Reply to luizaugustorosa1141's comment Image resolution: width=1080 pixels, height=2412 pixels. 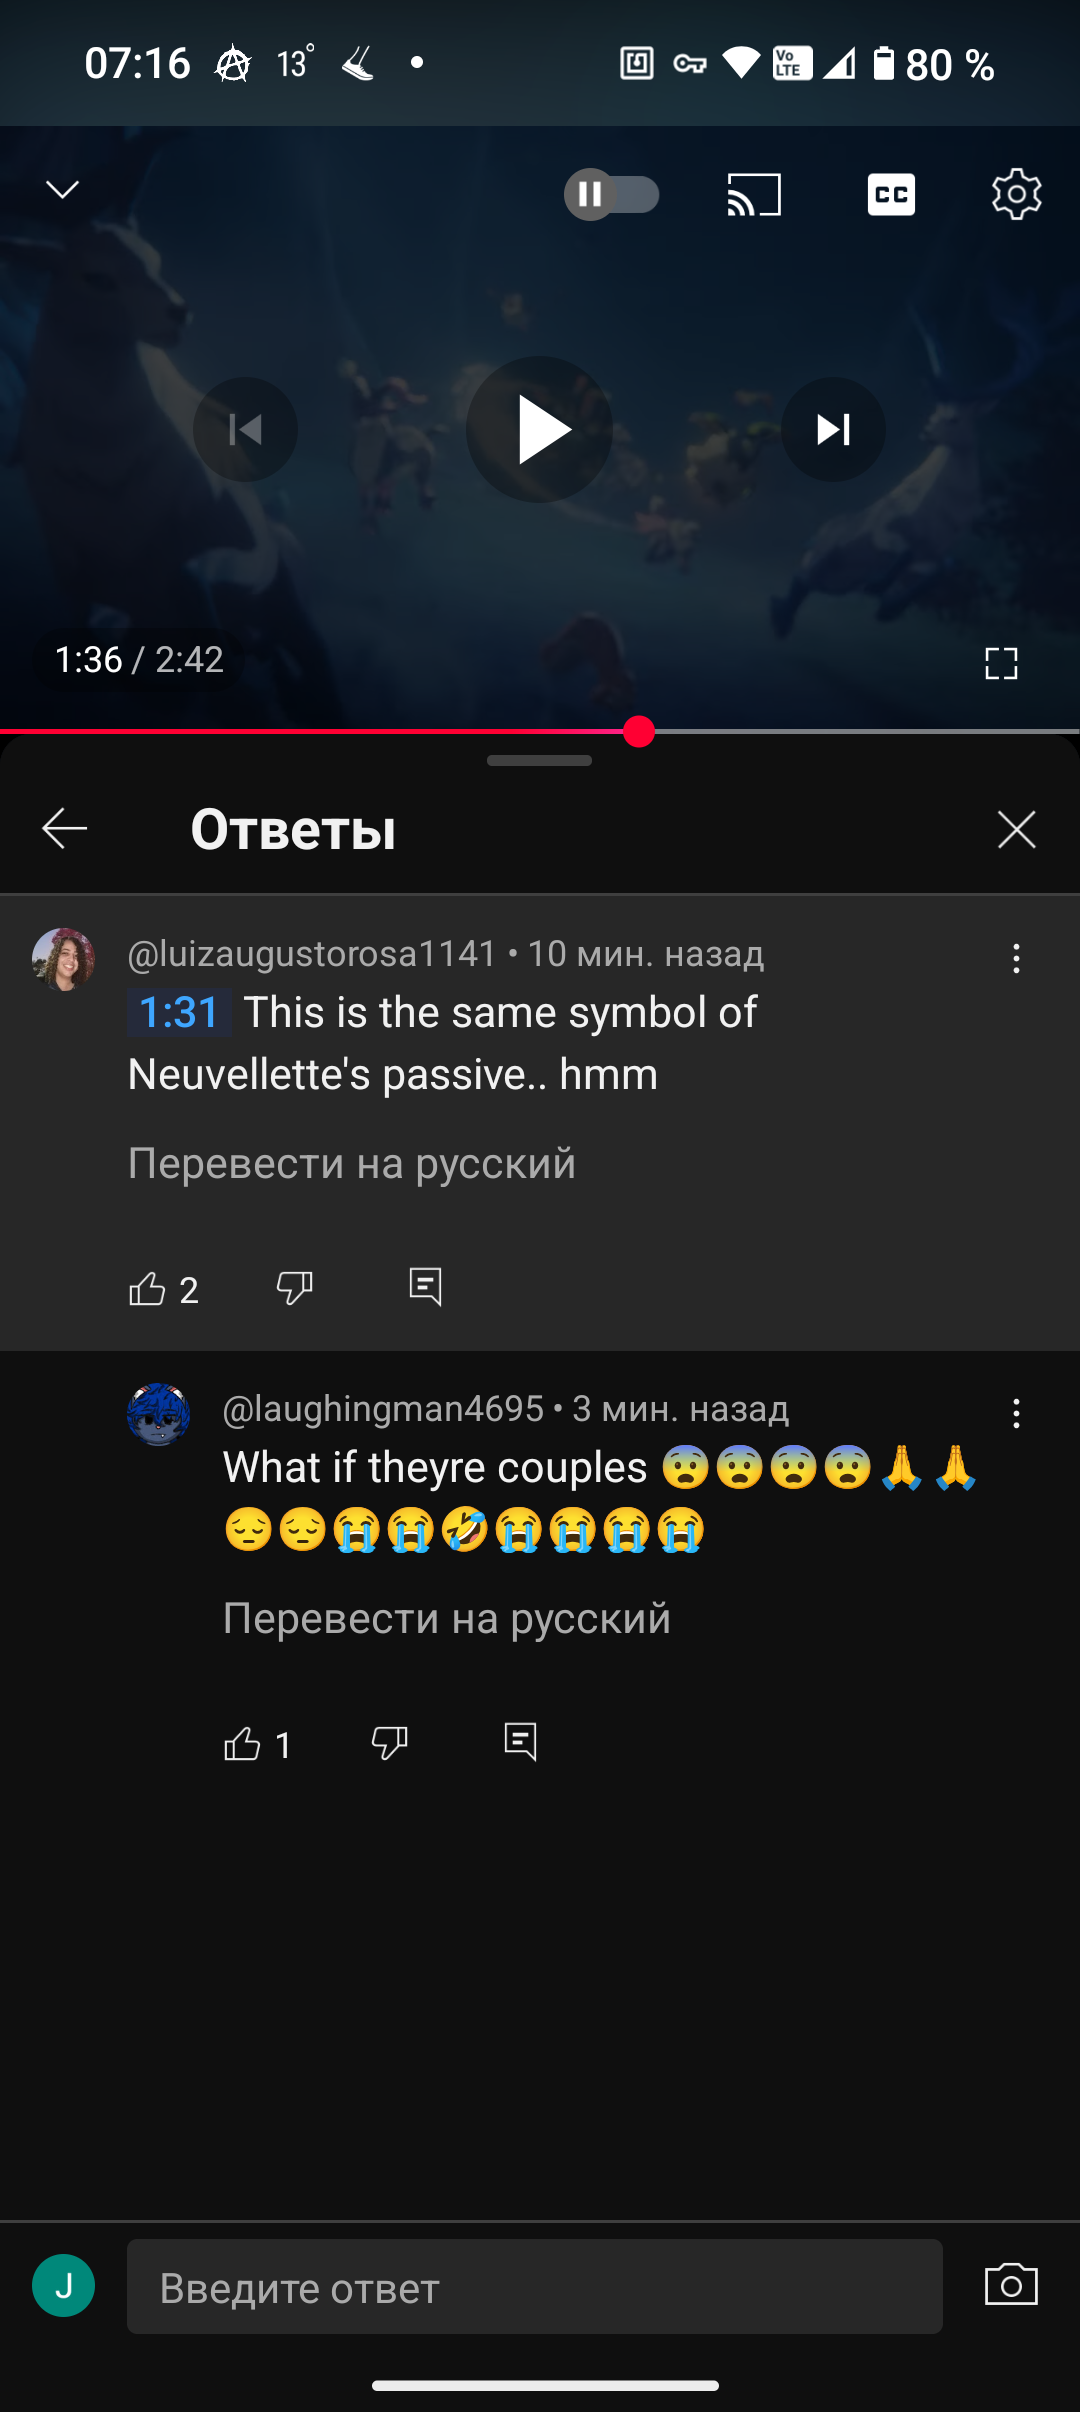click(425, 1287)
